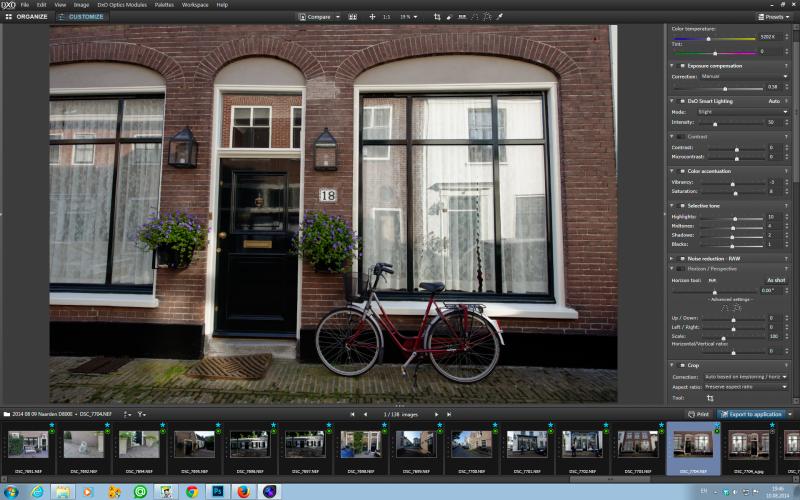Click the crop tool icon in Crop palette
Image resolution: width=800 pixels, height=500 pixels.
coord(710,398)
